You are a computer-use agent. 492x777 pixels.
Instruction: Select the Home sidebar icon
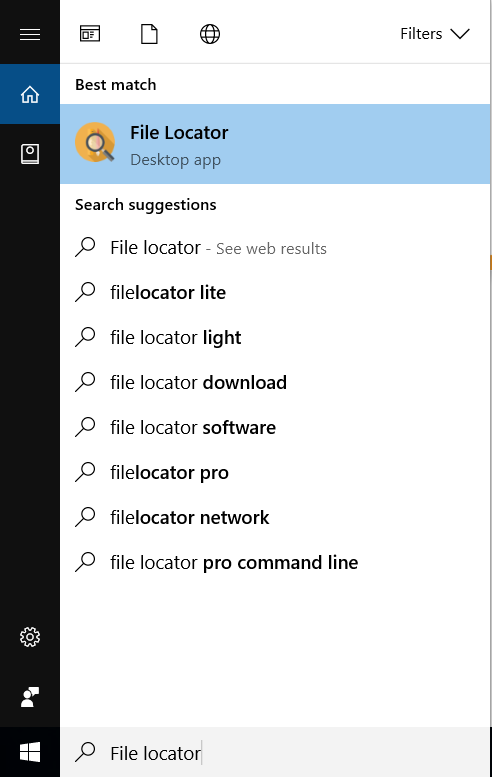click(x=30, y=94)
